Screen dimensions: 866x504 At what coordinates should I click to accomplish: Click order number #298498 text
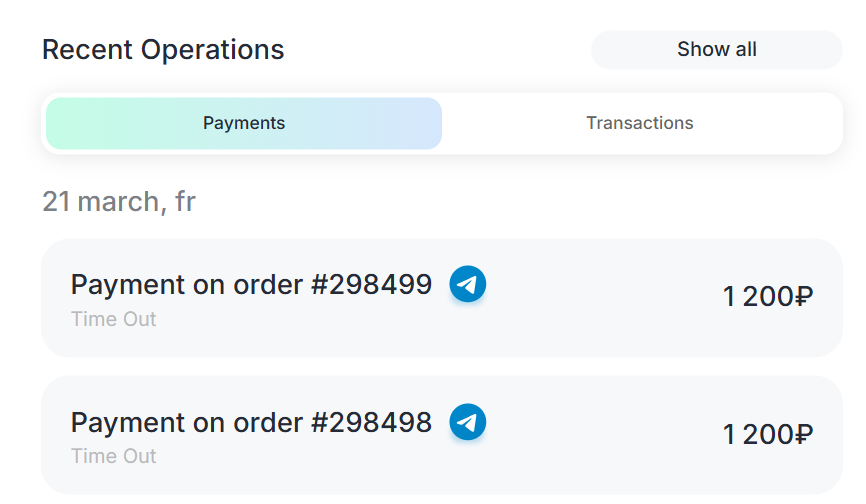[371, 422]
